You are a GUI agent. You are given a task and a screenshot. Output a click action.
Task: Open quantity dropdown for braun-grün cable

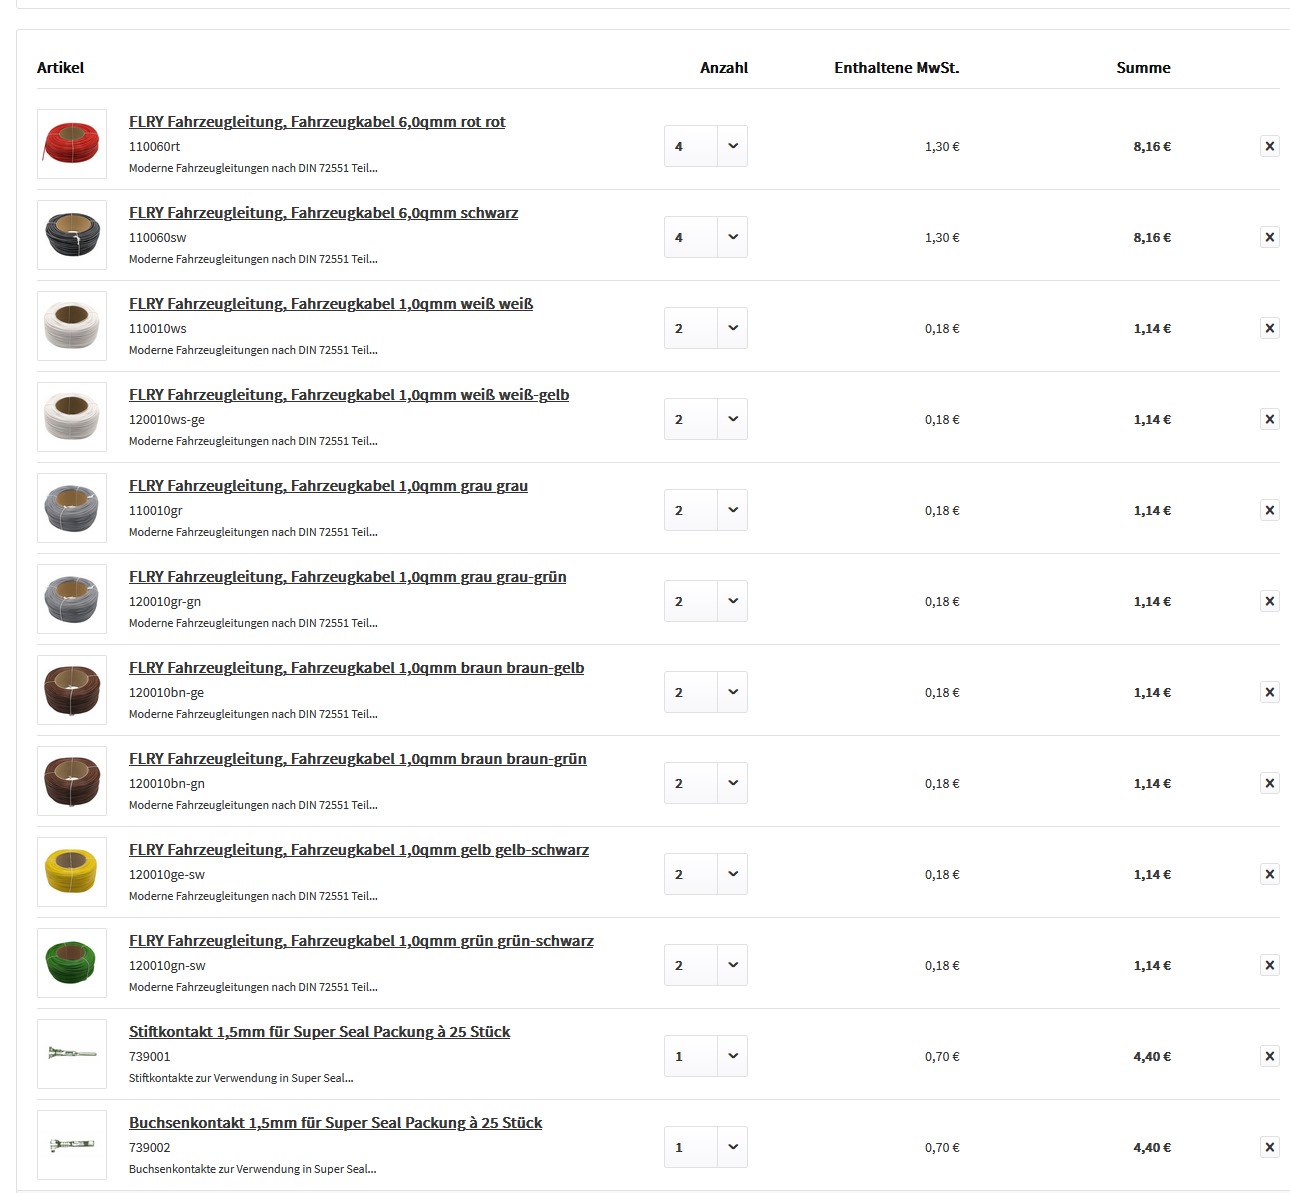pos(705,783)
